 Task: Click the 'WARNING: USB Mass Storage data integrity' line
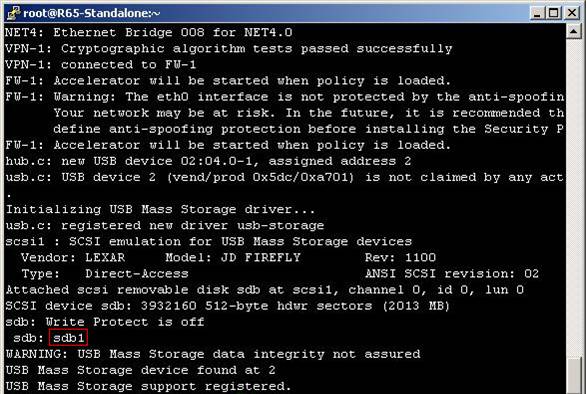[x=213, y=354]
